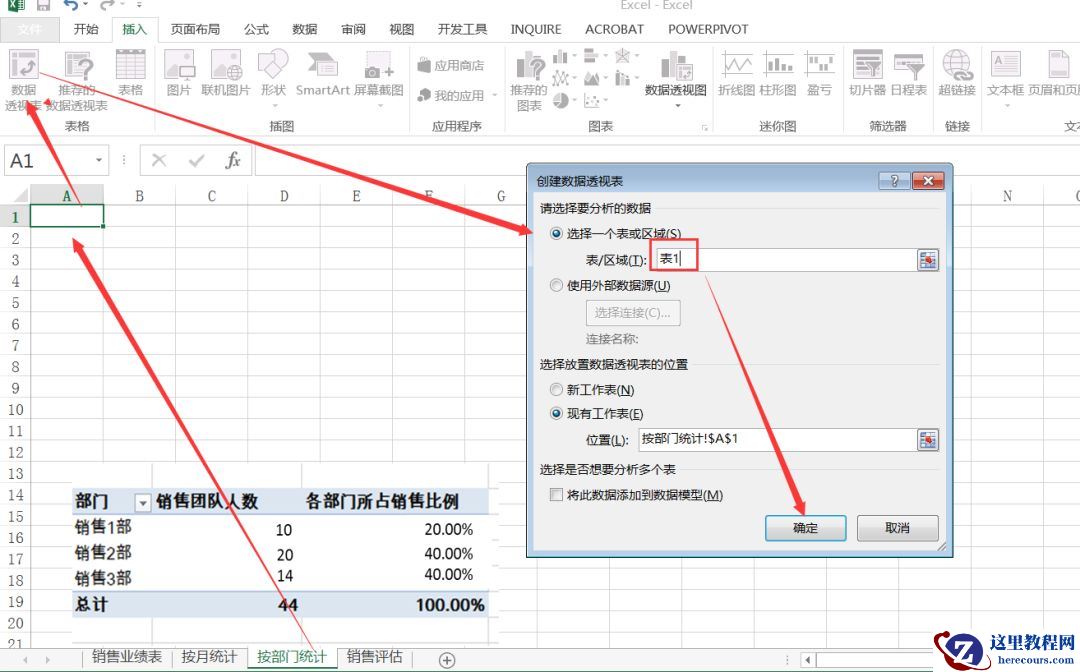
Task: Check 'Add this data to Data Model' box
Action: click(x=556, y=495)
